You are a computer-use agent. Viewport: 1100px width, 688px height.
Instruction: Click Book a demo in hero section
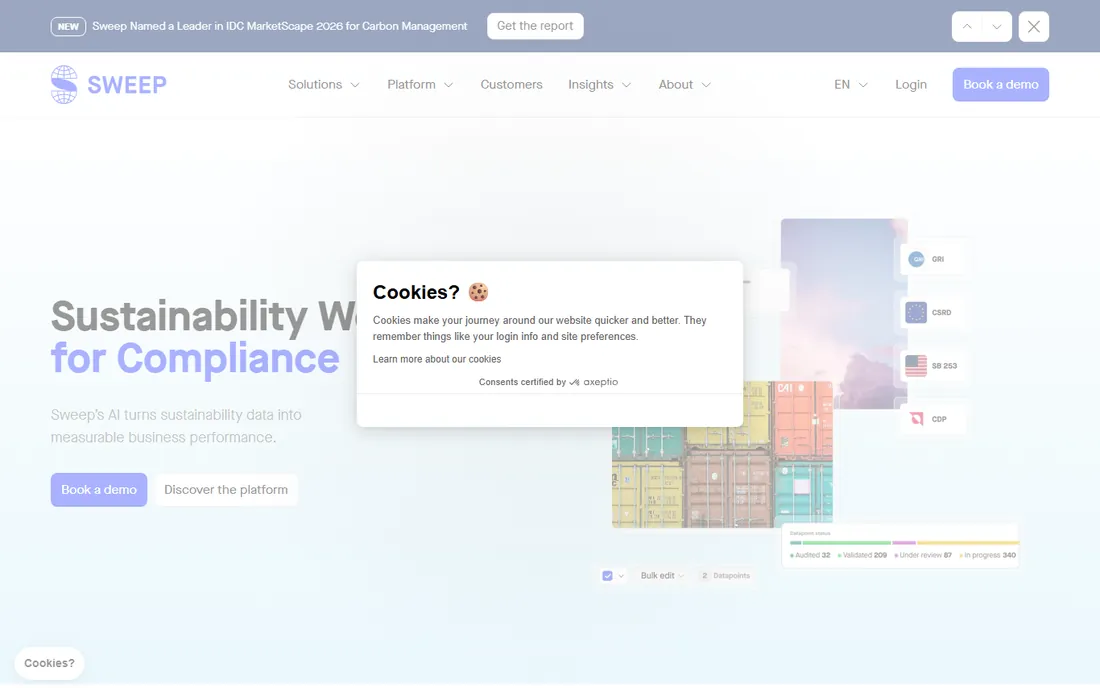tap(99, 490)
